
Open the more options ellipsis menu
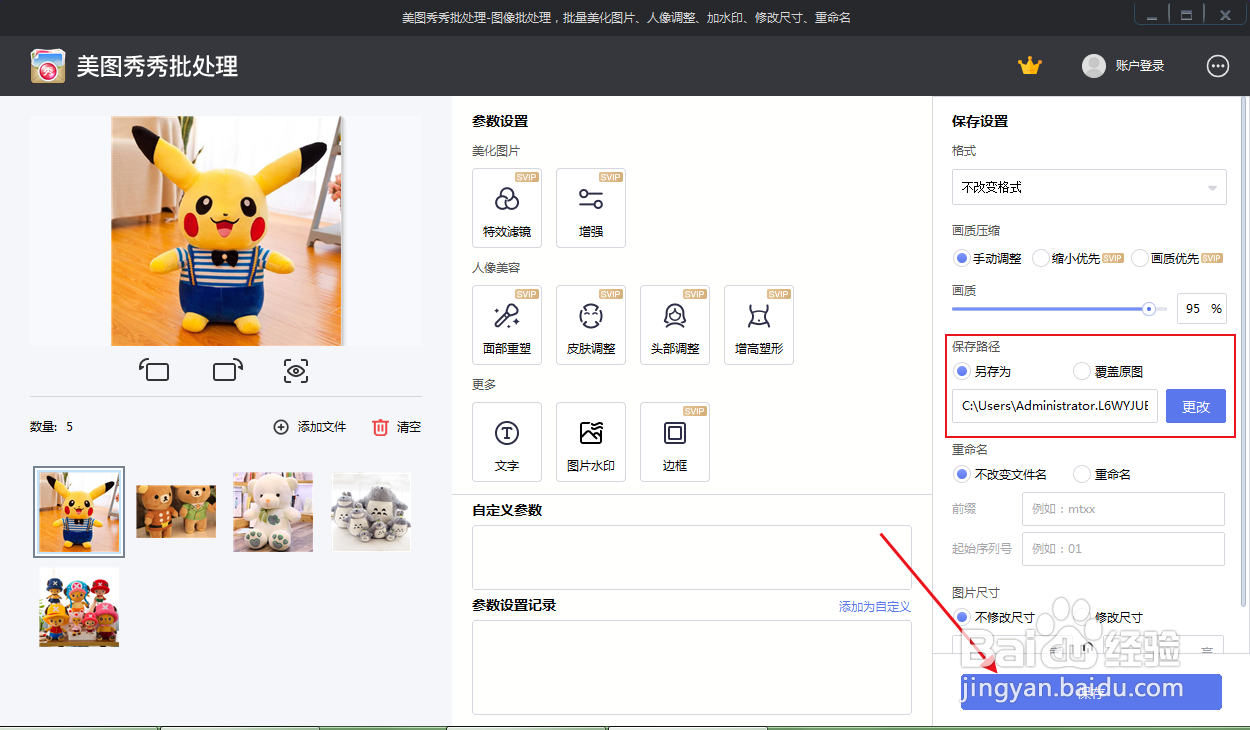pyautogui.click(x=1218, y=66)
